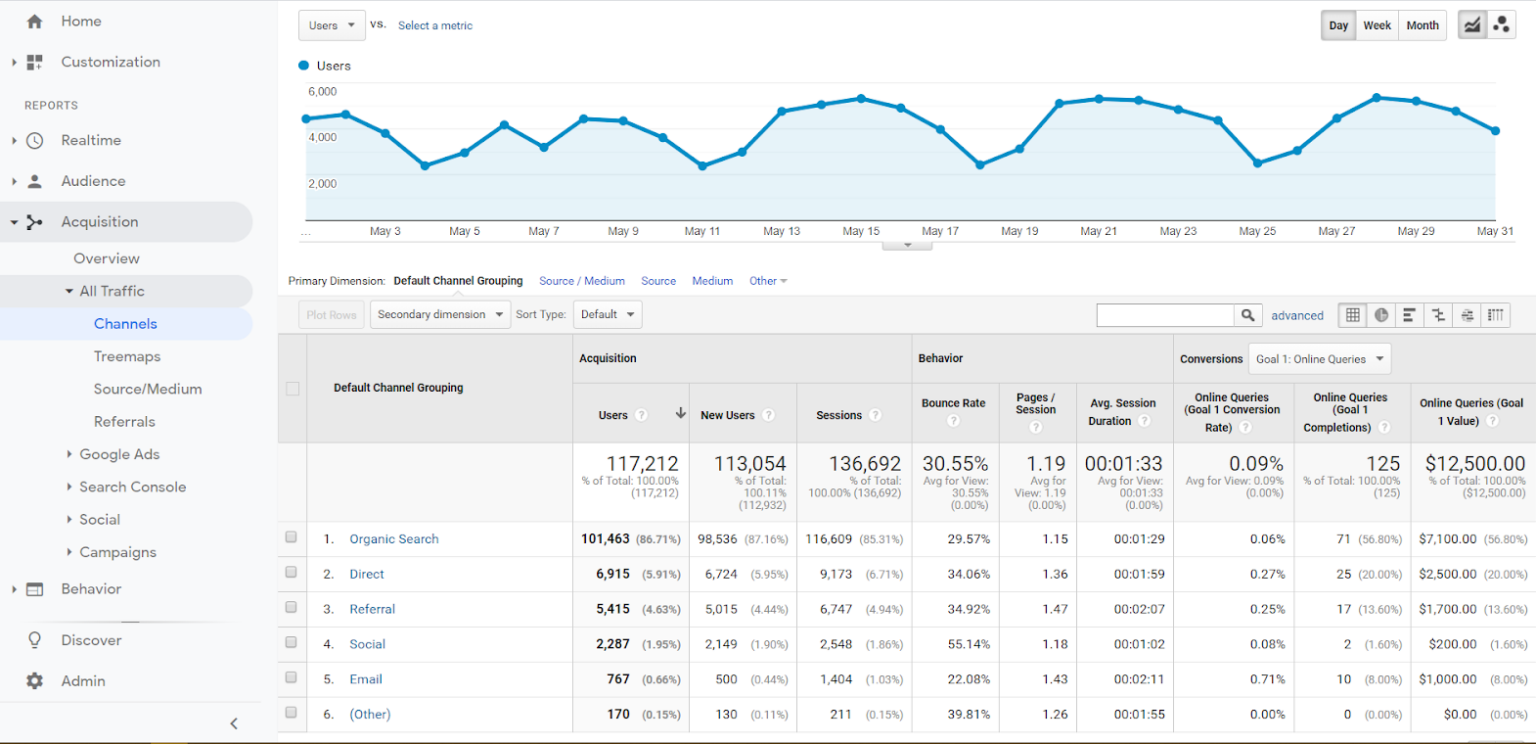Switch table to percentage pie view

click(x=1381, y=315)
